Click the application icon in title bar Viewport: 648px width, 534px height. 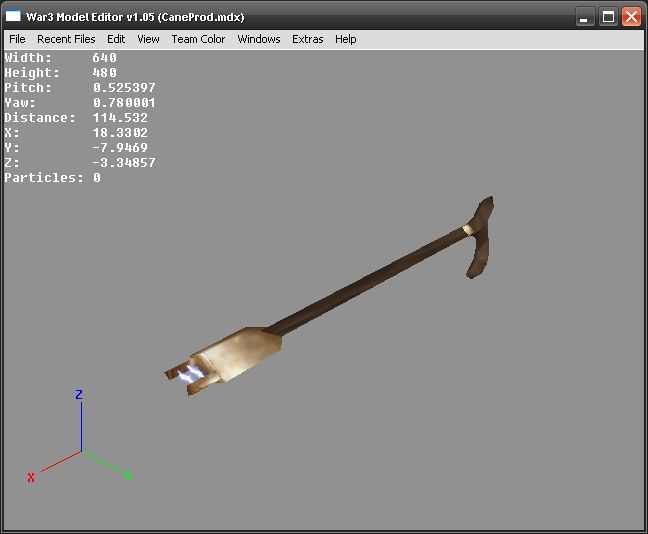pos(13,16)
